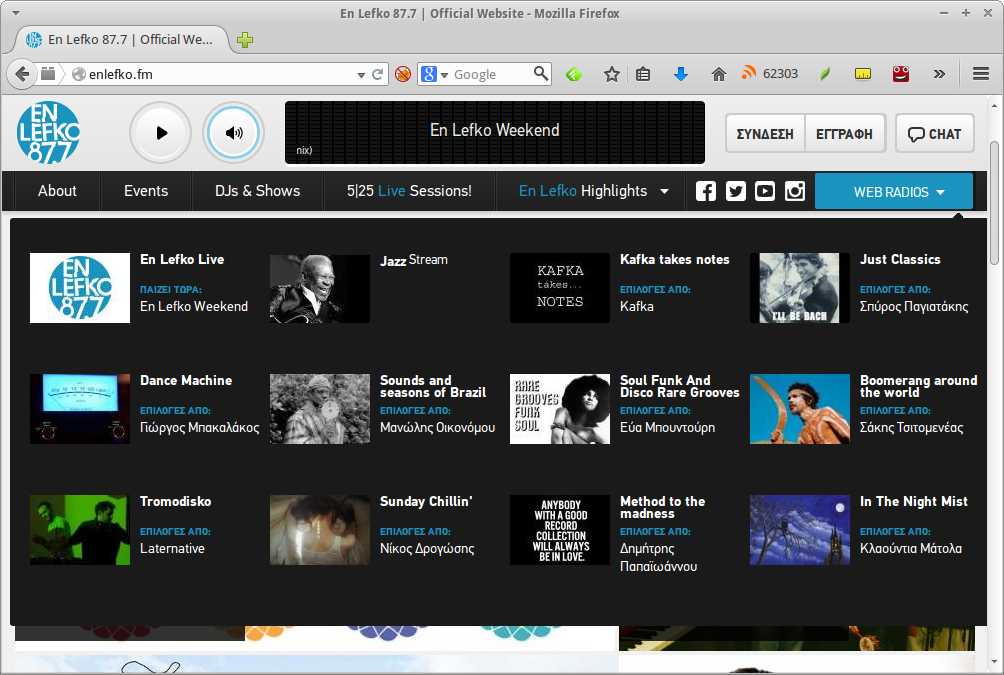Click the green Tromodisko DJs thumbnail
This screenshot has height=675, width=1004.
80,530
